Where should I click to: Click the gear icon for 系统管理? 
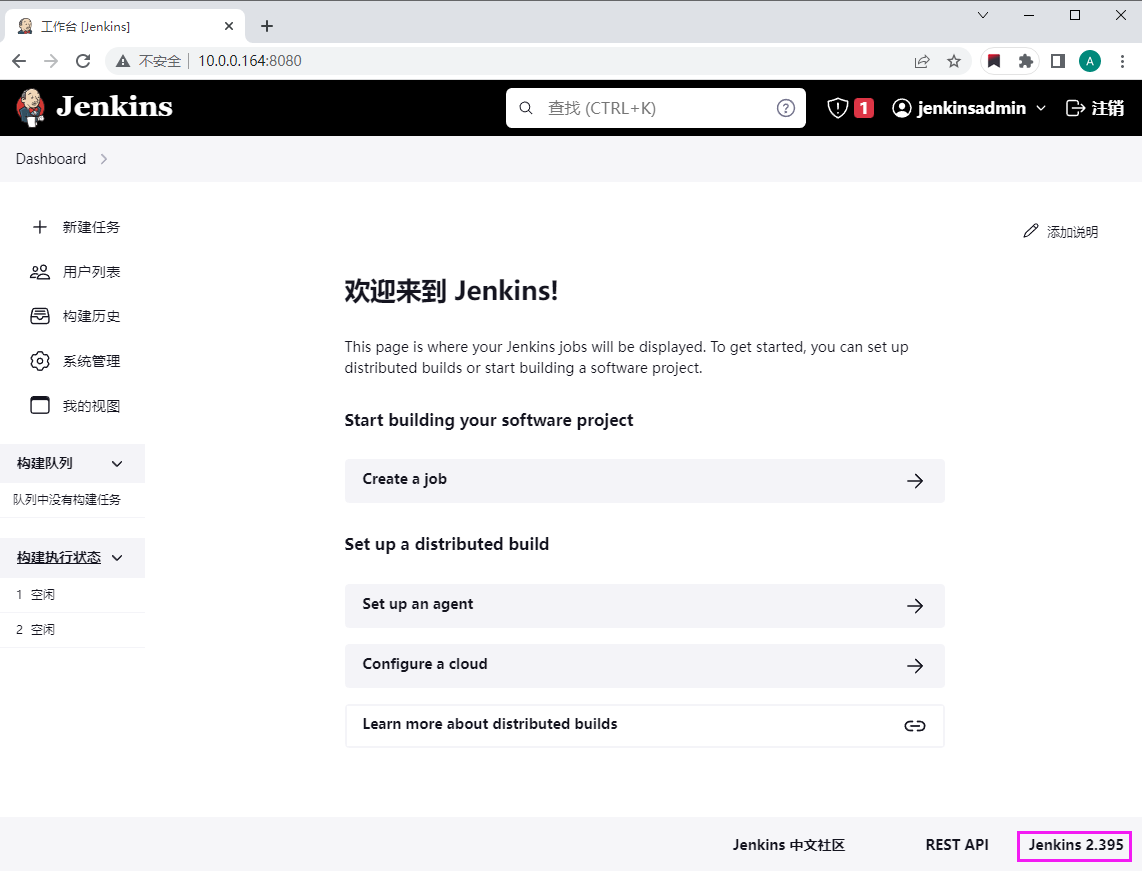coord(40,361)
